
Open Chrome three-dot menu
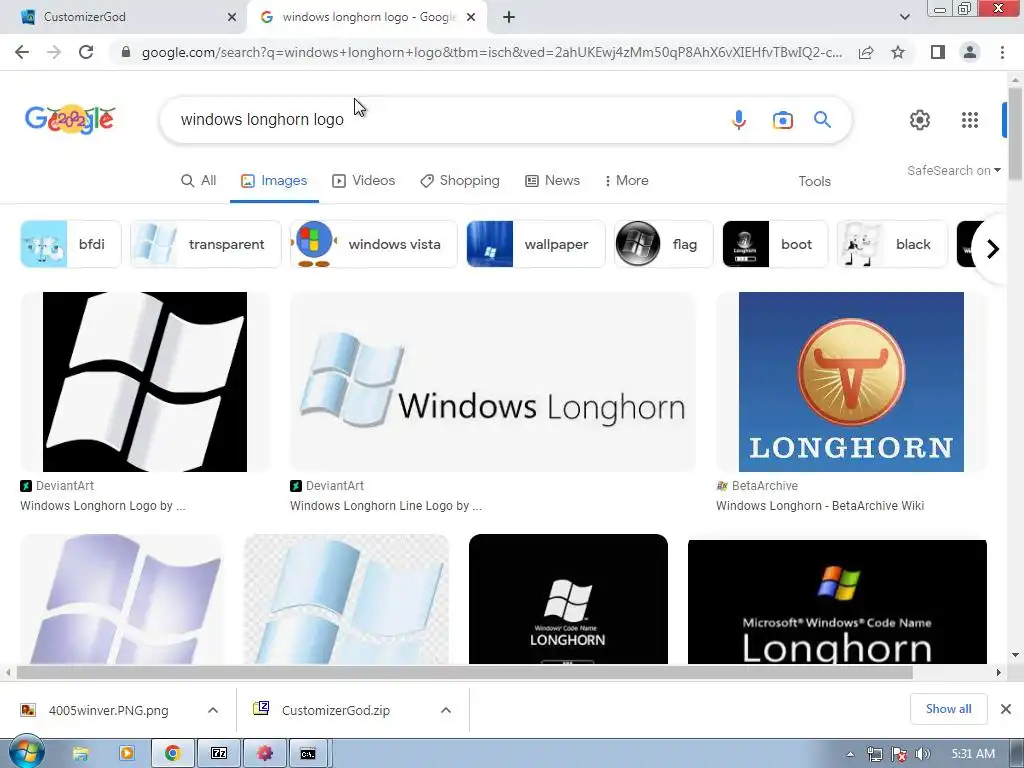coord(1002,52)
